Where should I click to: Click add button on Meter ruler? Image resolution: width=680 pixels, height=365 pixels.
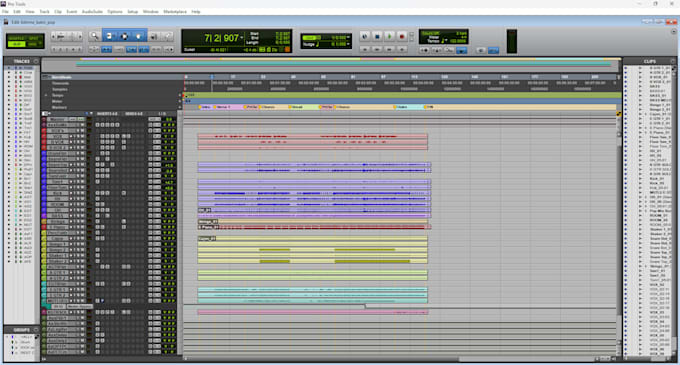(x=180, y=101)
